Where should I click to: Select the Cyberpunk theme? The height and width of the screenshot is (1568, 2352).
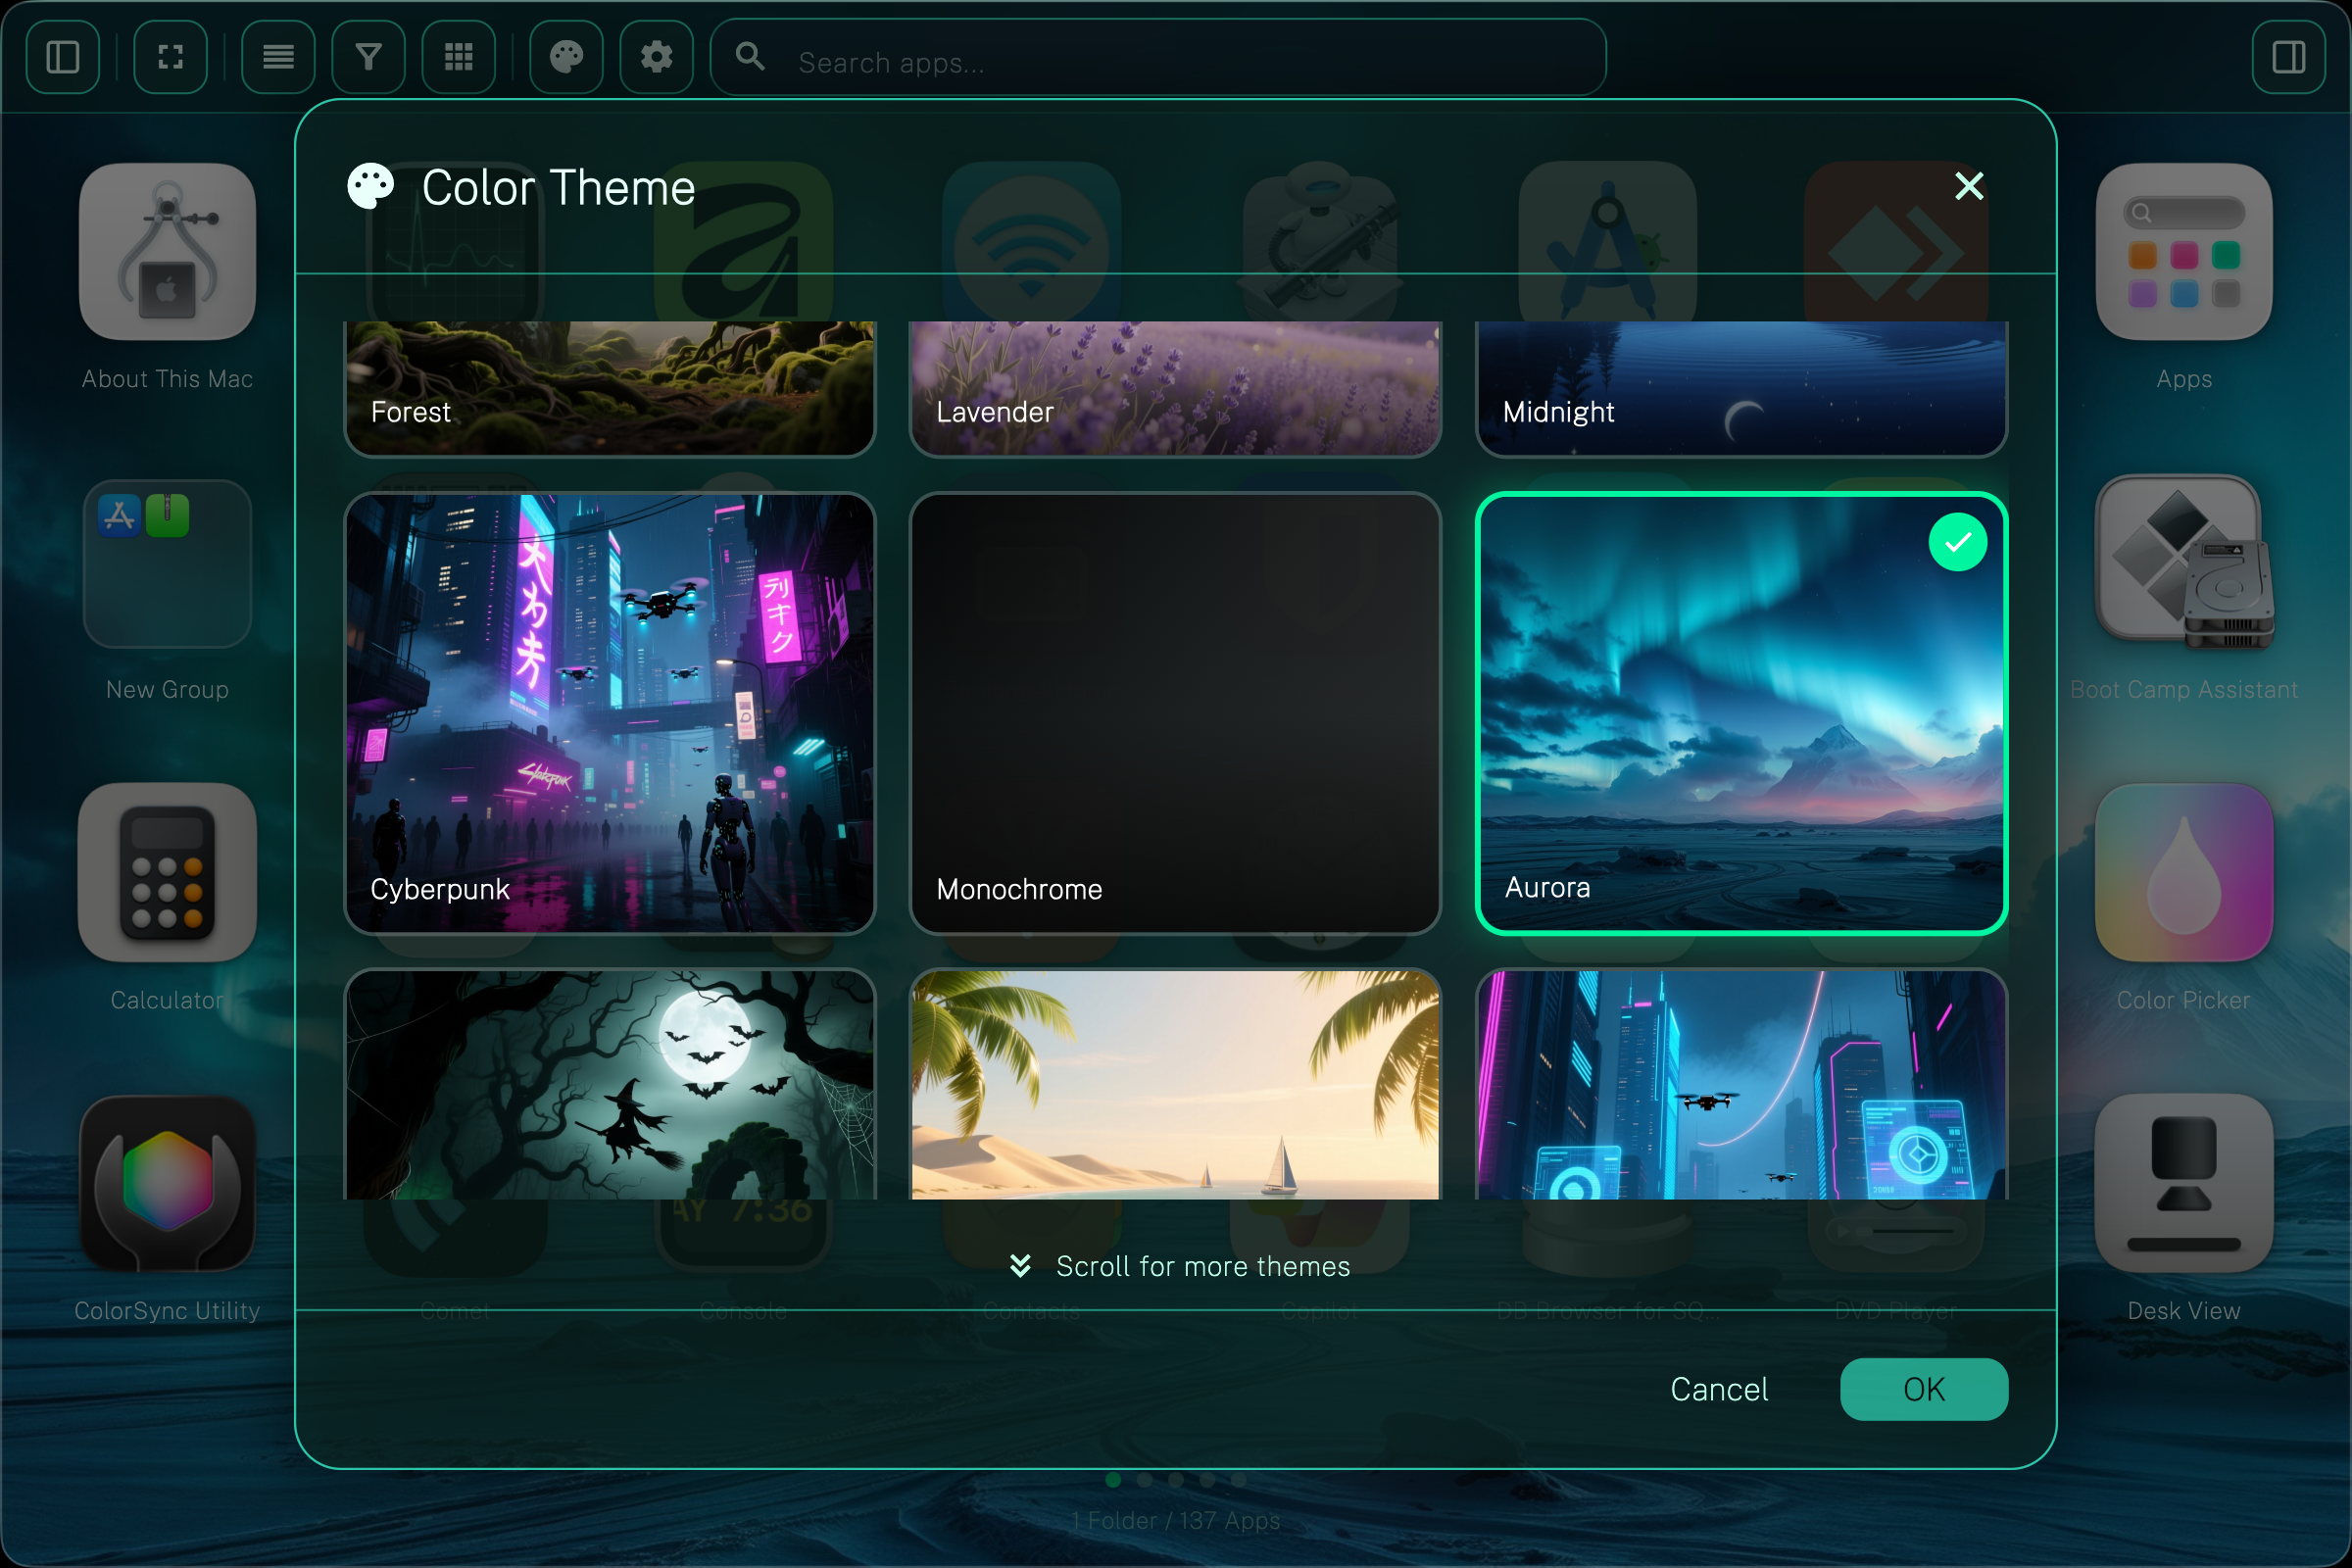pos(609,712)
